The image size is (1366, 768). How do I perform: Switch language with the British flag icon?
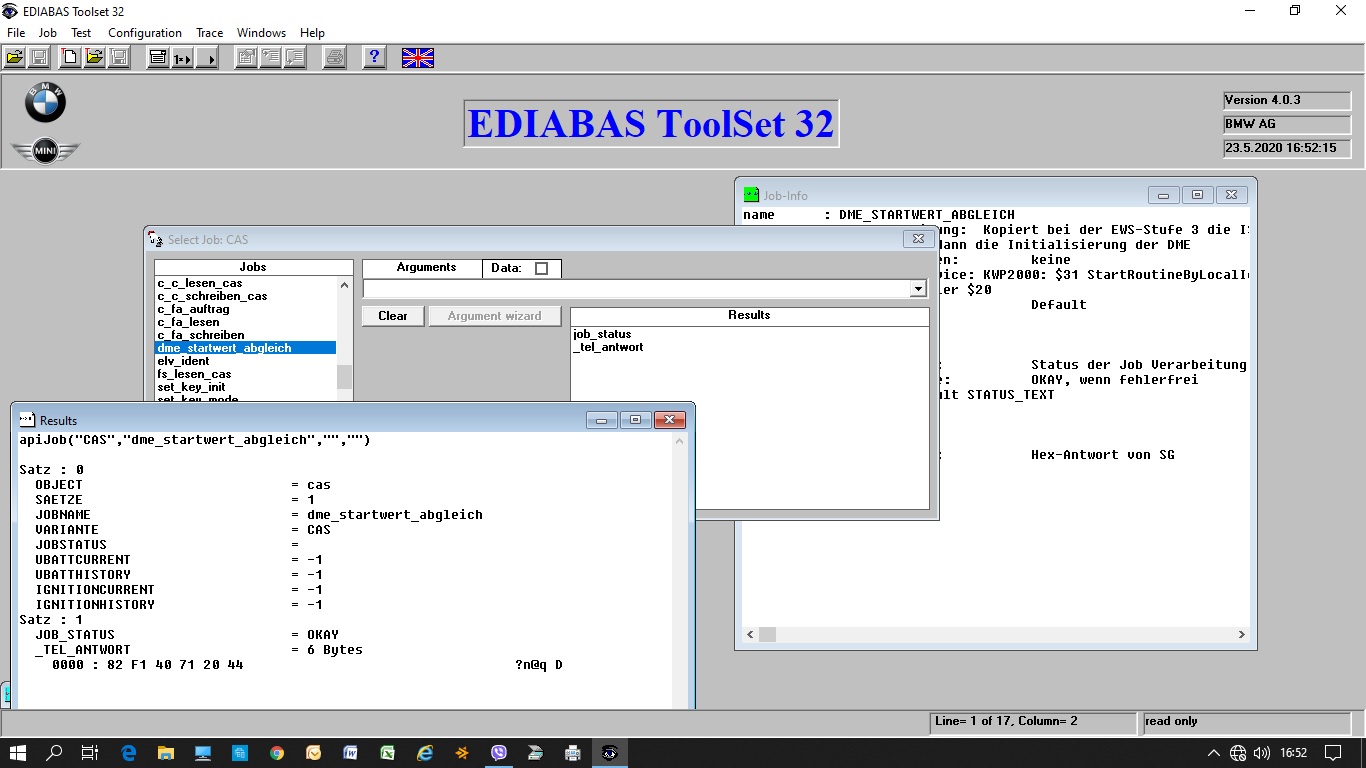click(417, 58)
